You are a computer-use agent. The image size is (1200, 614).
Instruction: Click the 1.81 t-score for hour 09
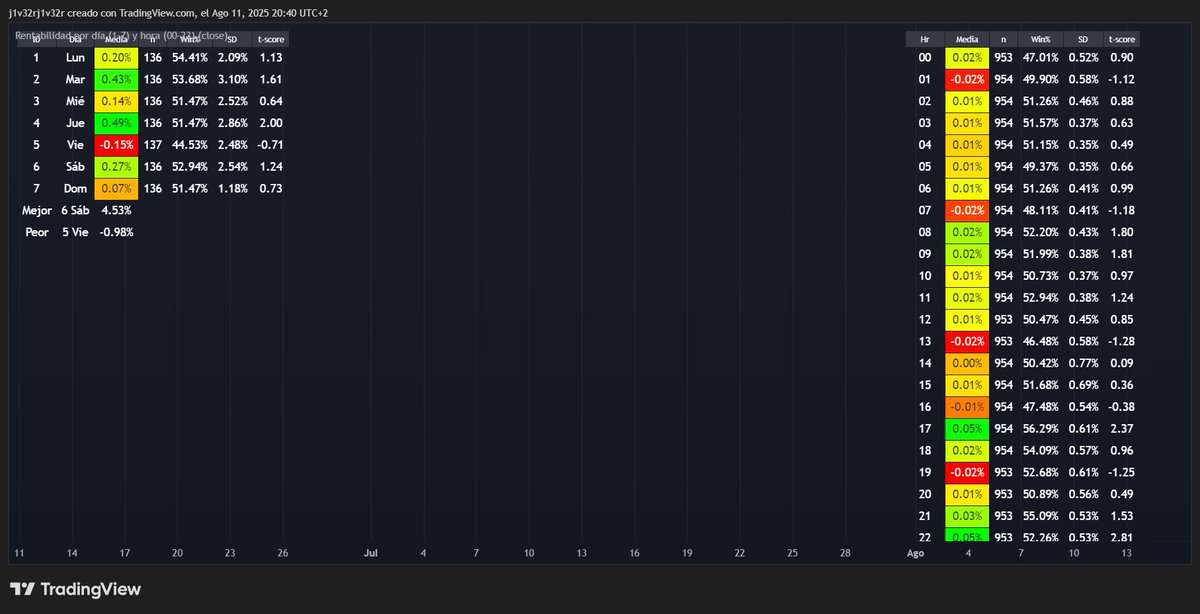1122,254
